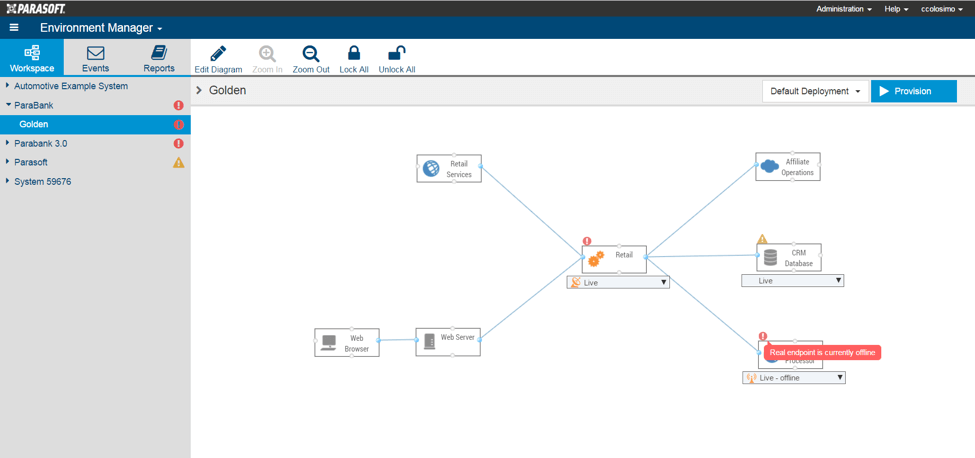
Task: Click Edit Diagram pencil tool
Action: pyautogui.click(x=218, y=60)
